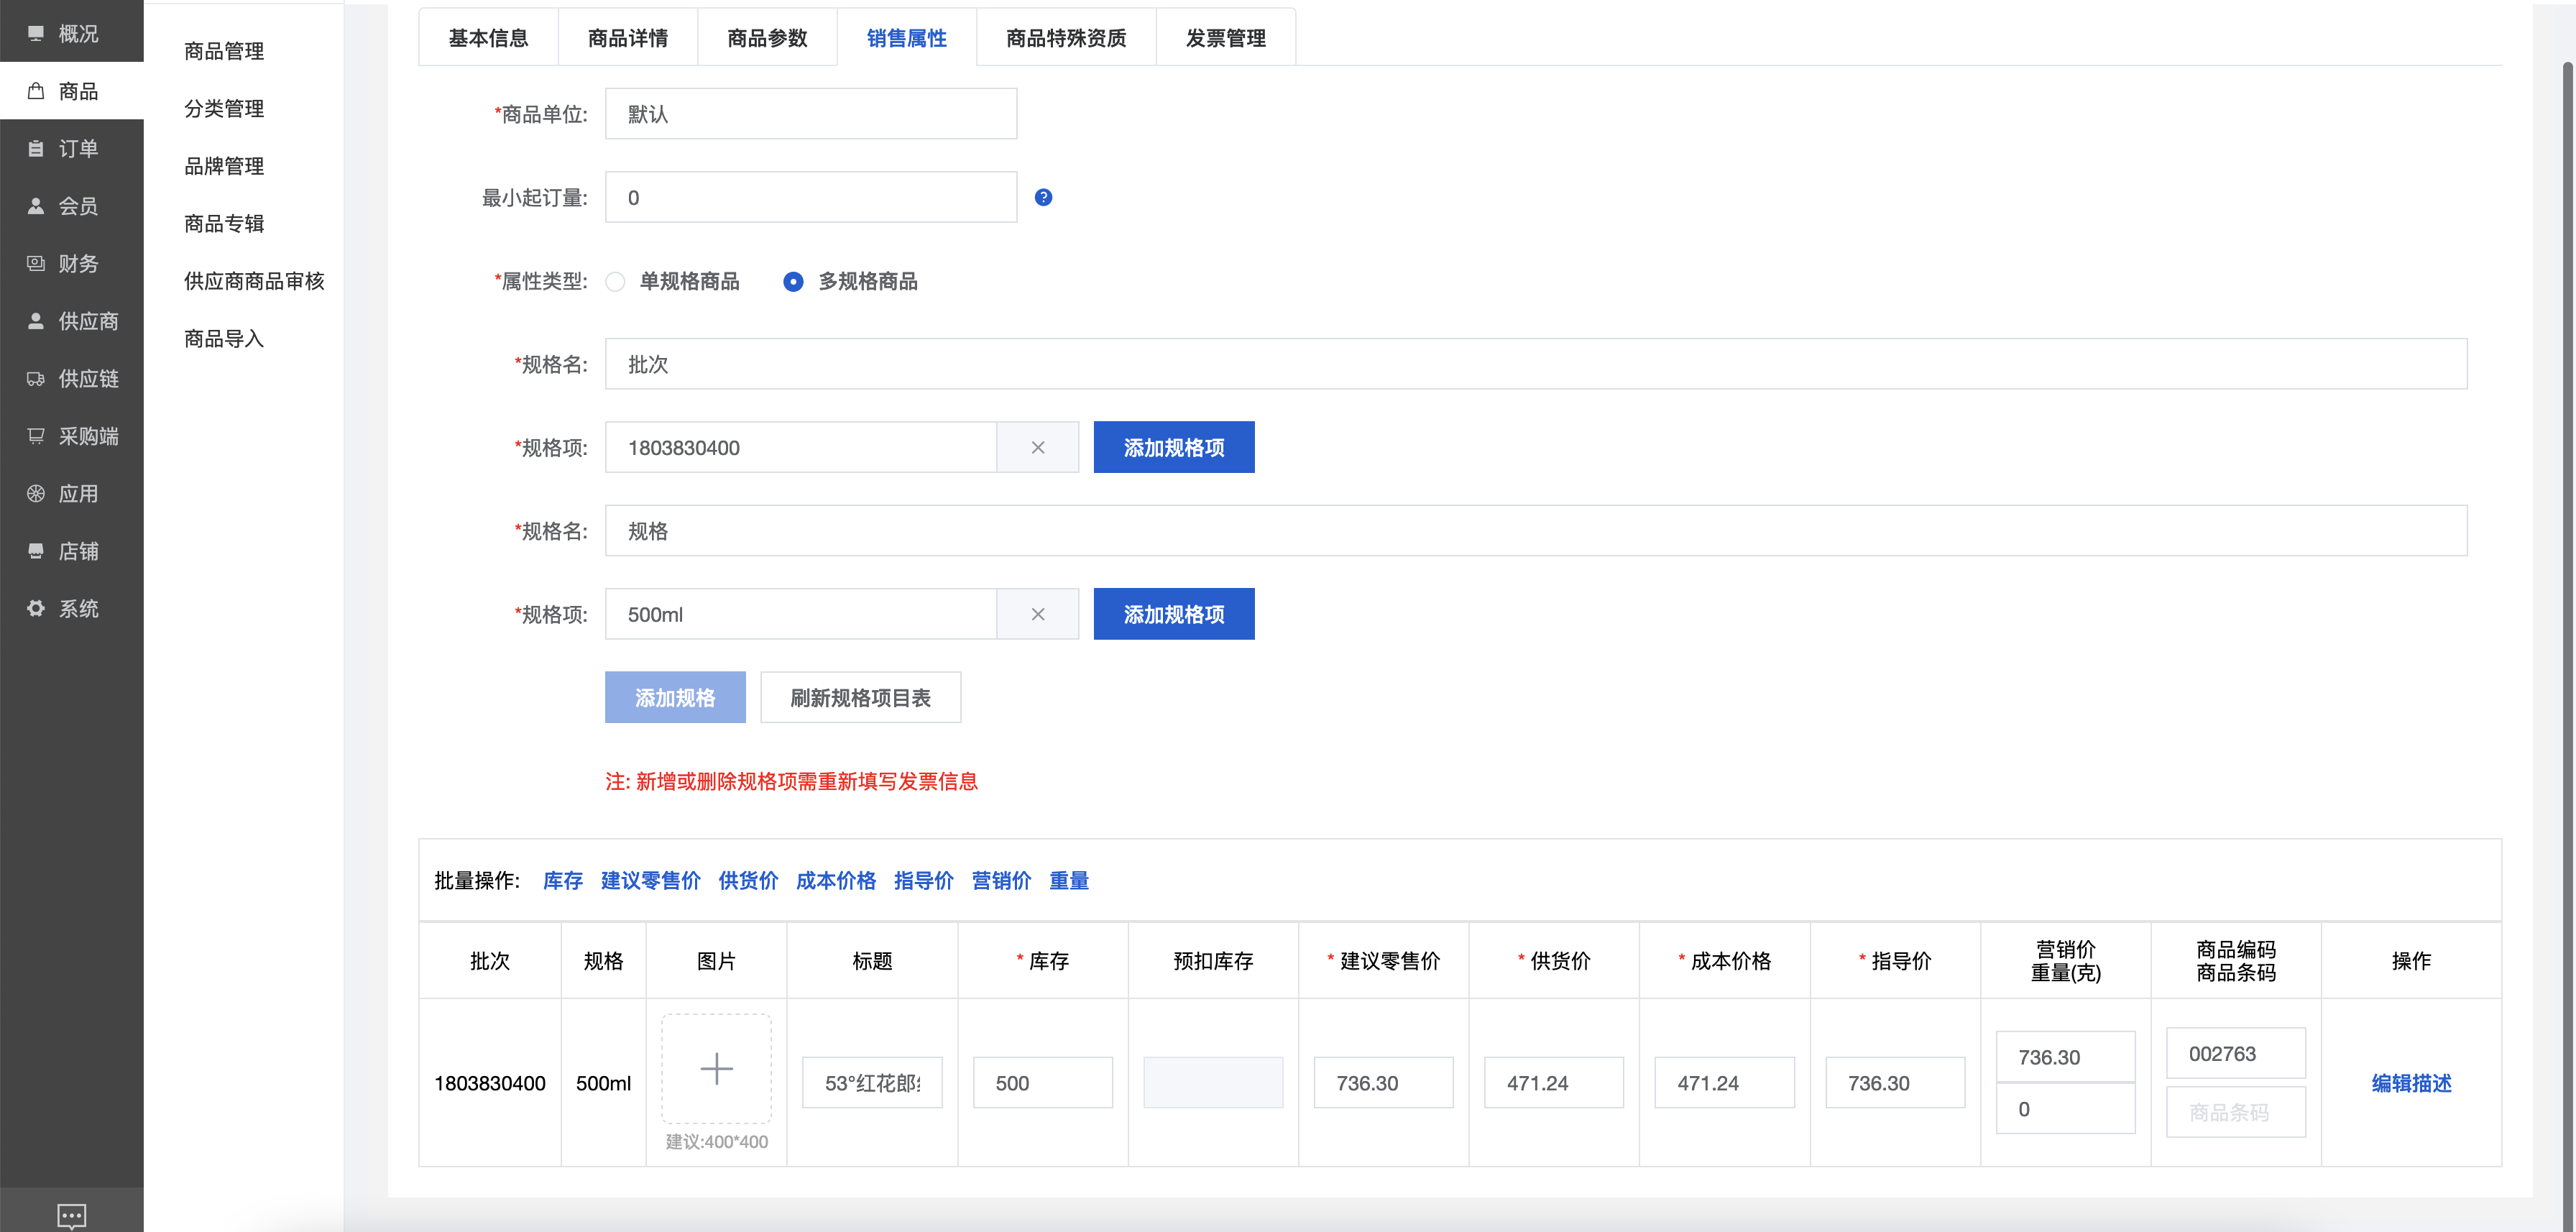Click the 最小起订量 input field
This screenshot has height=1232, width=2576.
point(810,197)
